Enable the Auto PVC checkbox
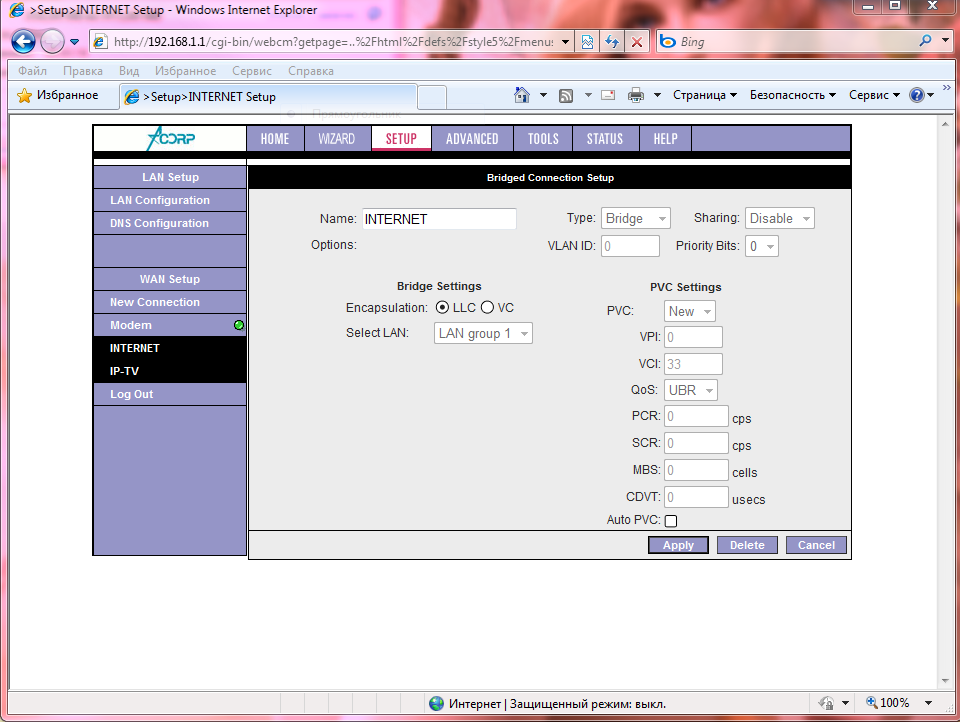 click(671, 521)
